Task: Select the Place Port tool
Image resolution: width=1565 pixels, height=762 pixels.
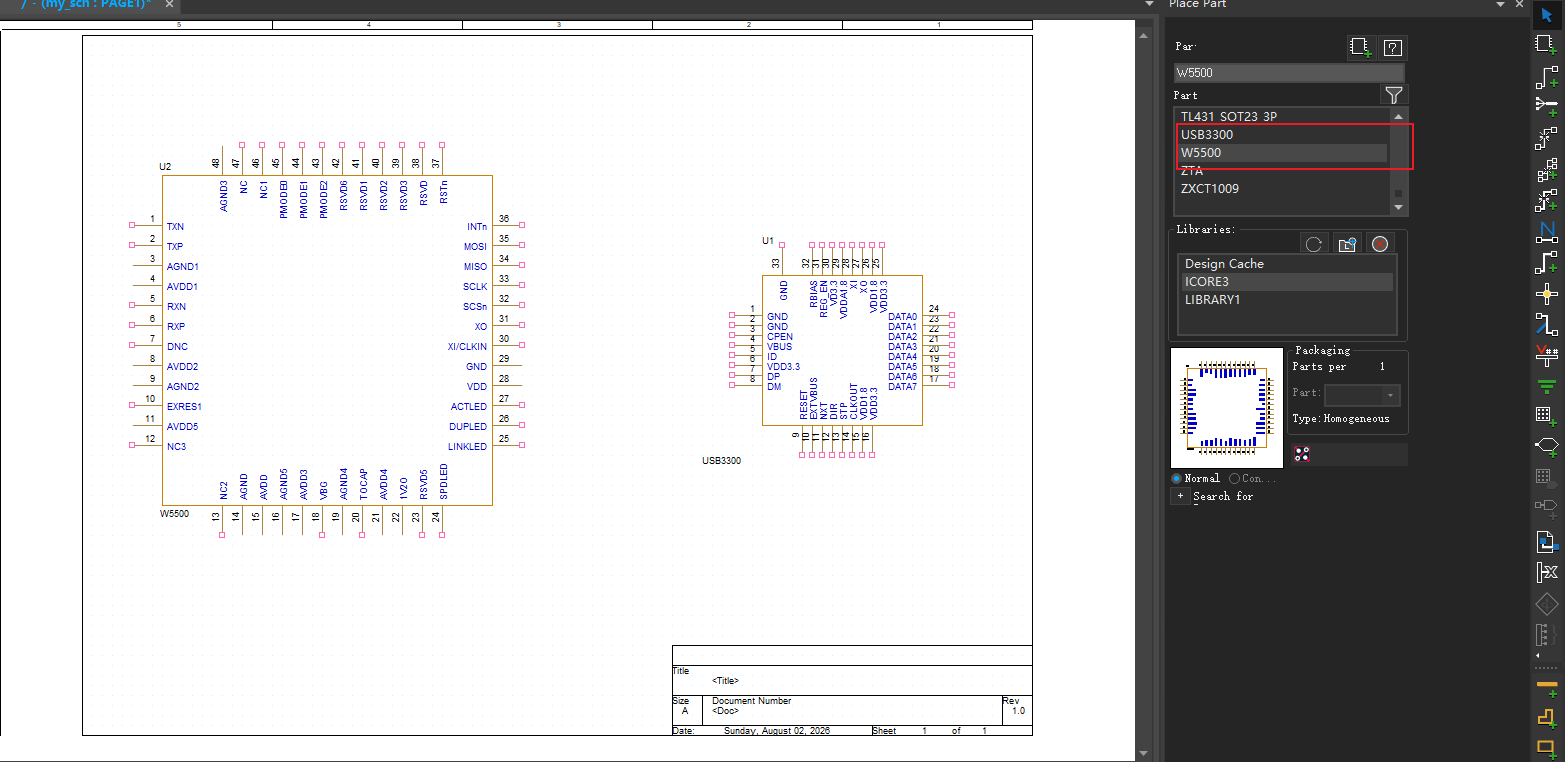Action: [x=1547, y=444]
